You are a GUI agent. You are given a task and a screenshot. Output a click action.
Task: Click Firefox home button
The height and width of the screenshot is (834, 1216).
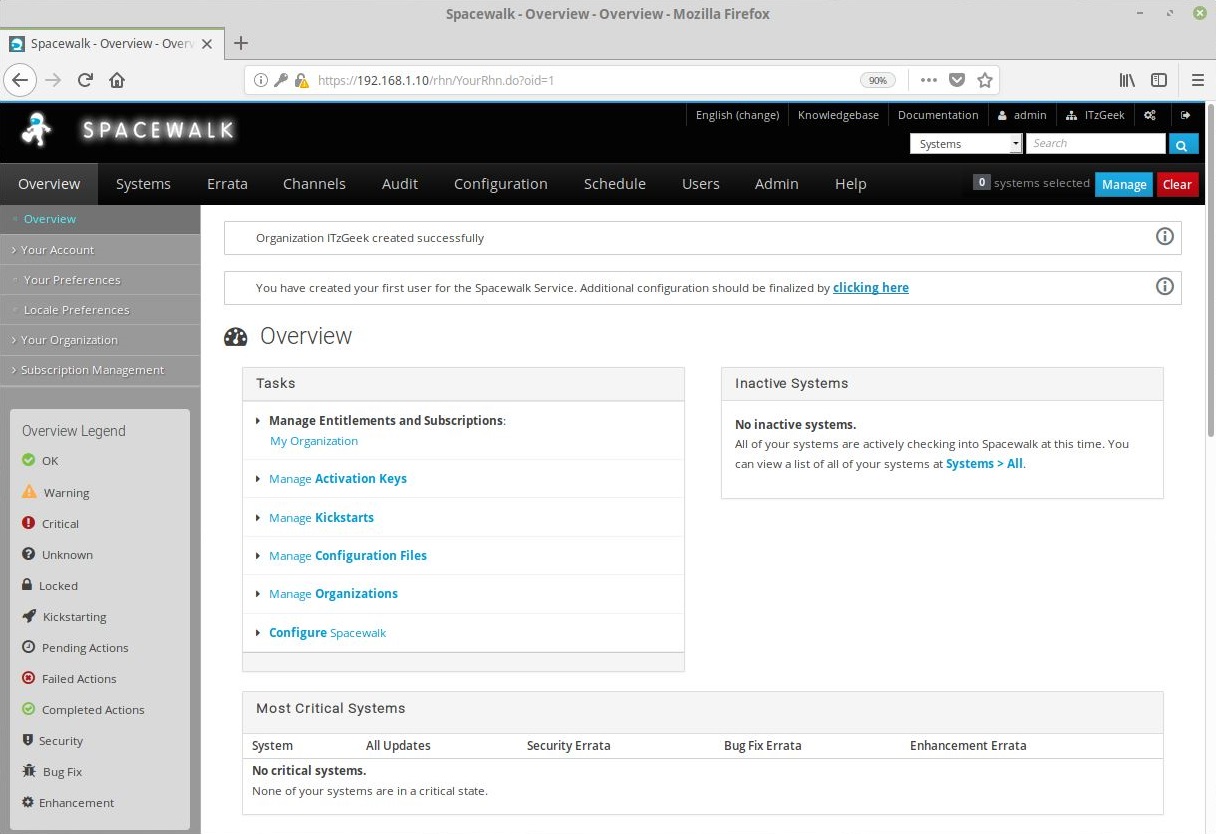tap(117, 80)
